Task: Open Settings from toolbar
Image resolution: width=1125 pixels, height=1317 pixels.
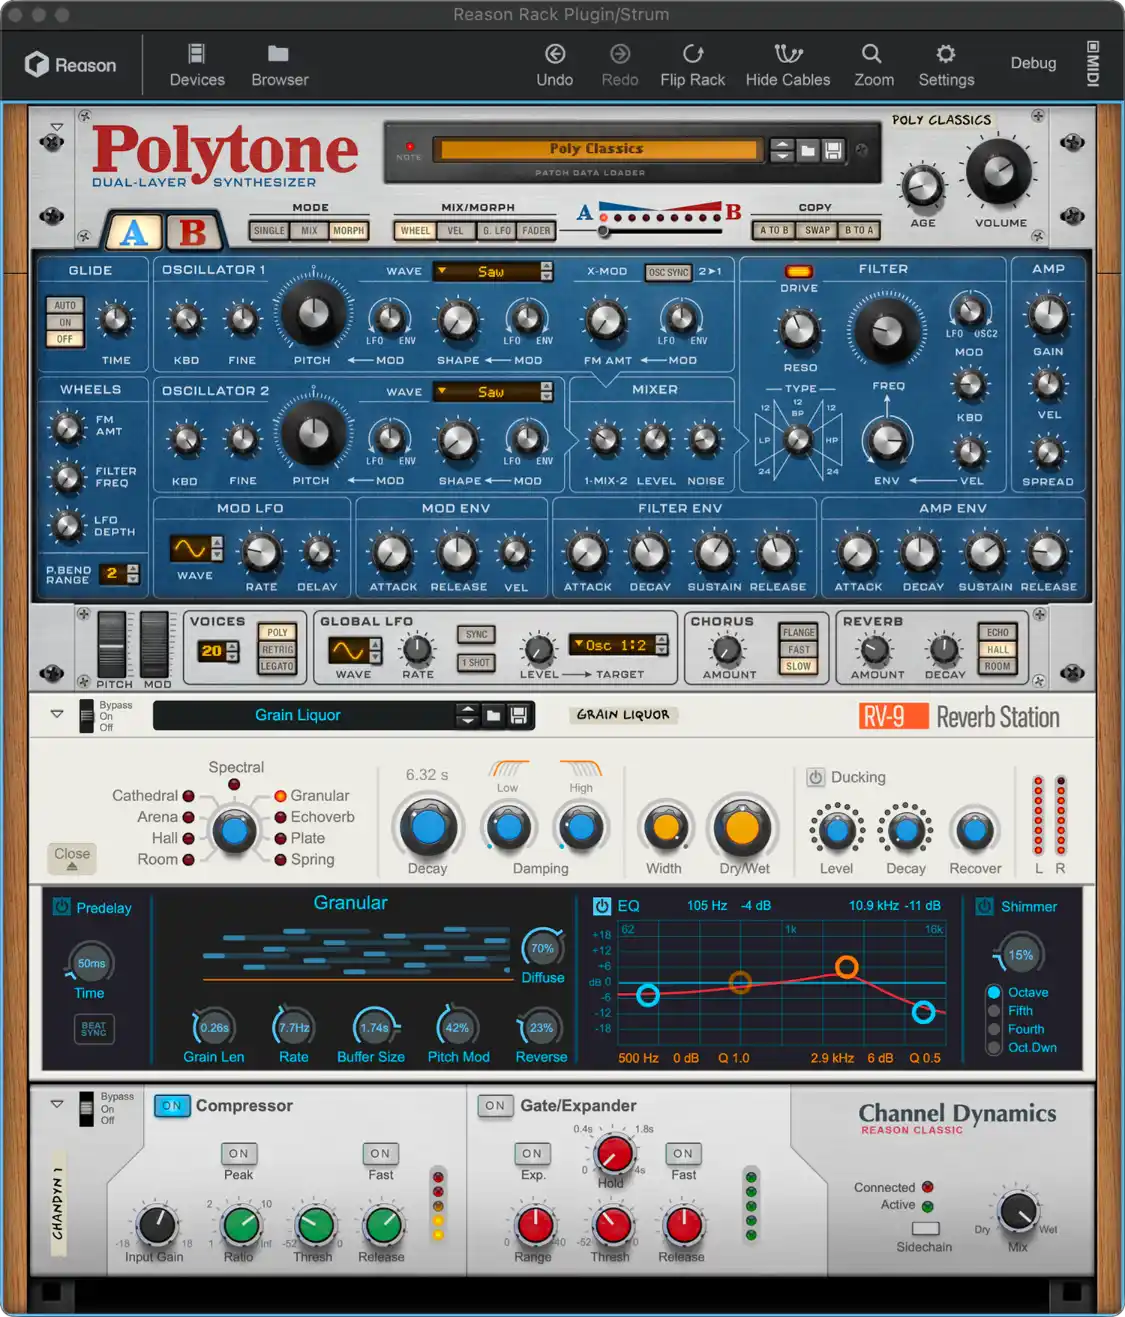Action: click(x=946, y=65)
